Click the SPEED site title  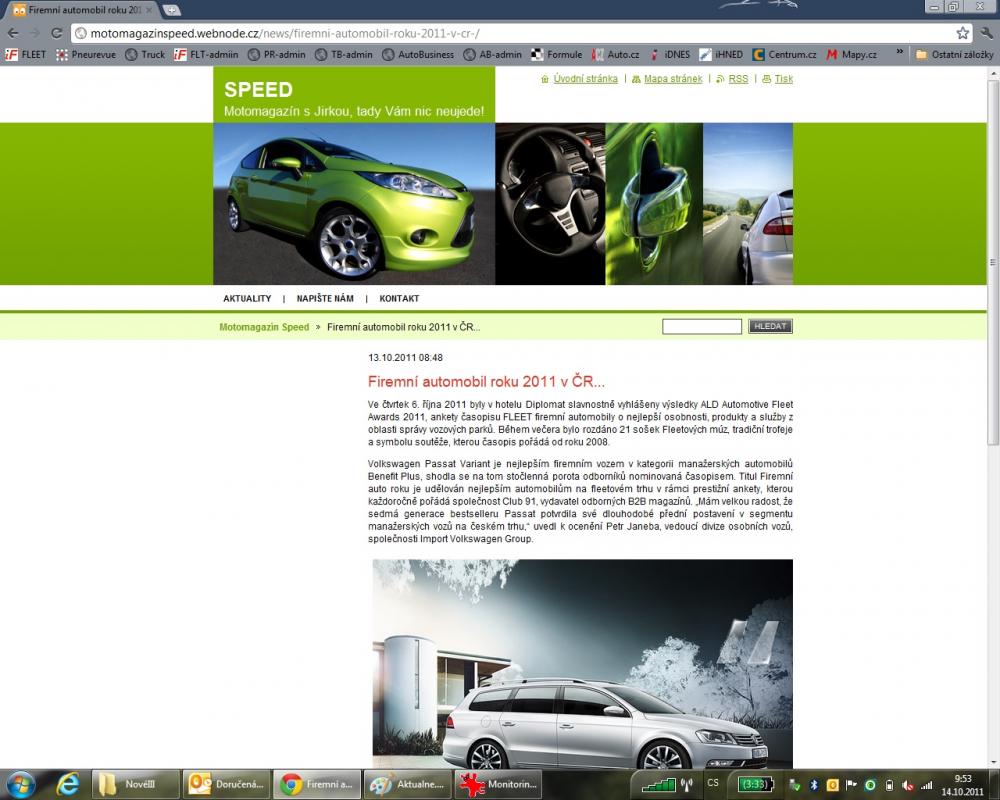pos(258,89)
